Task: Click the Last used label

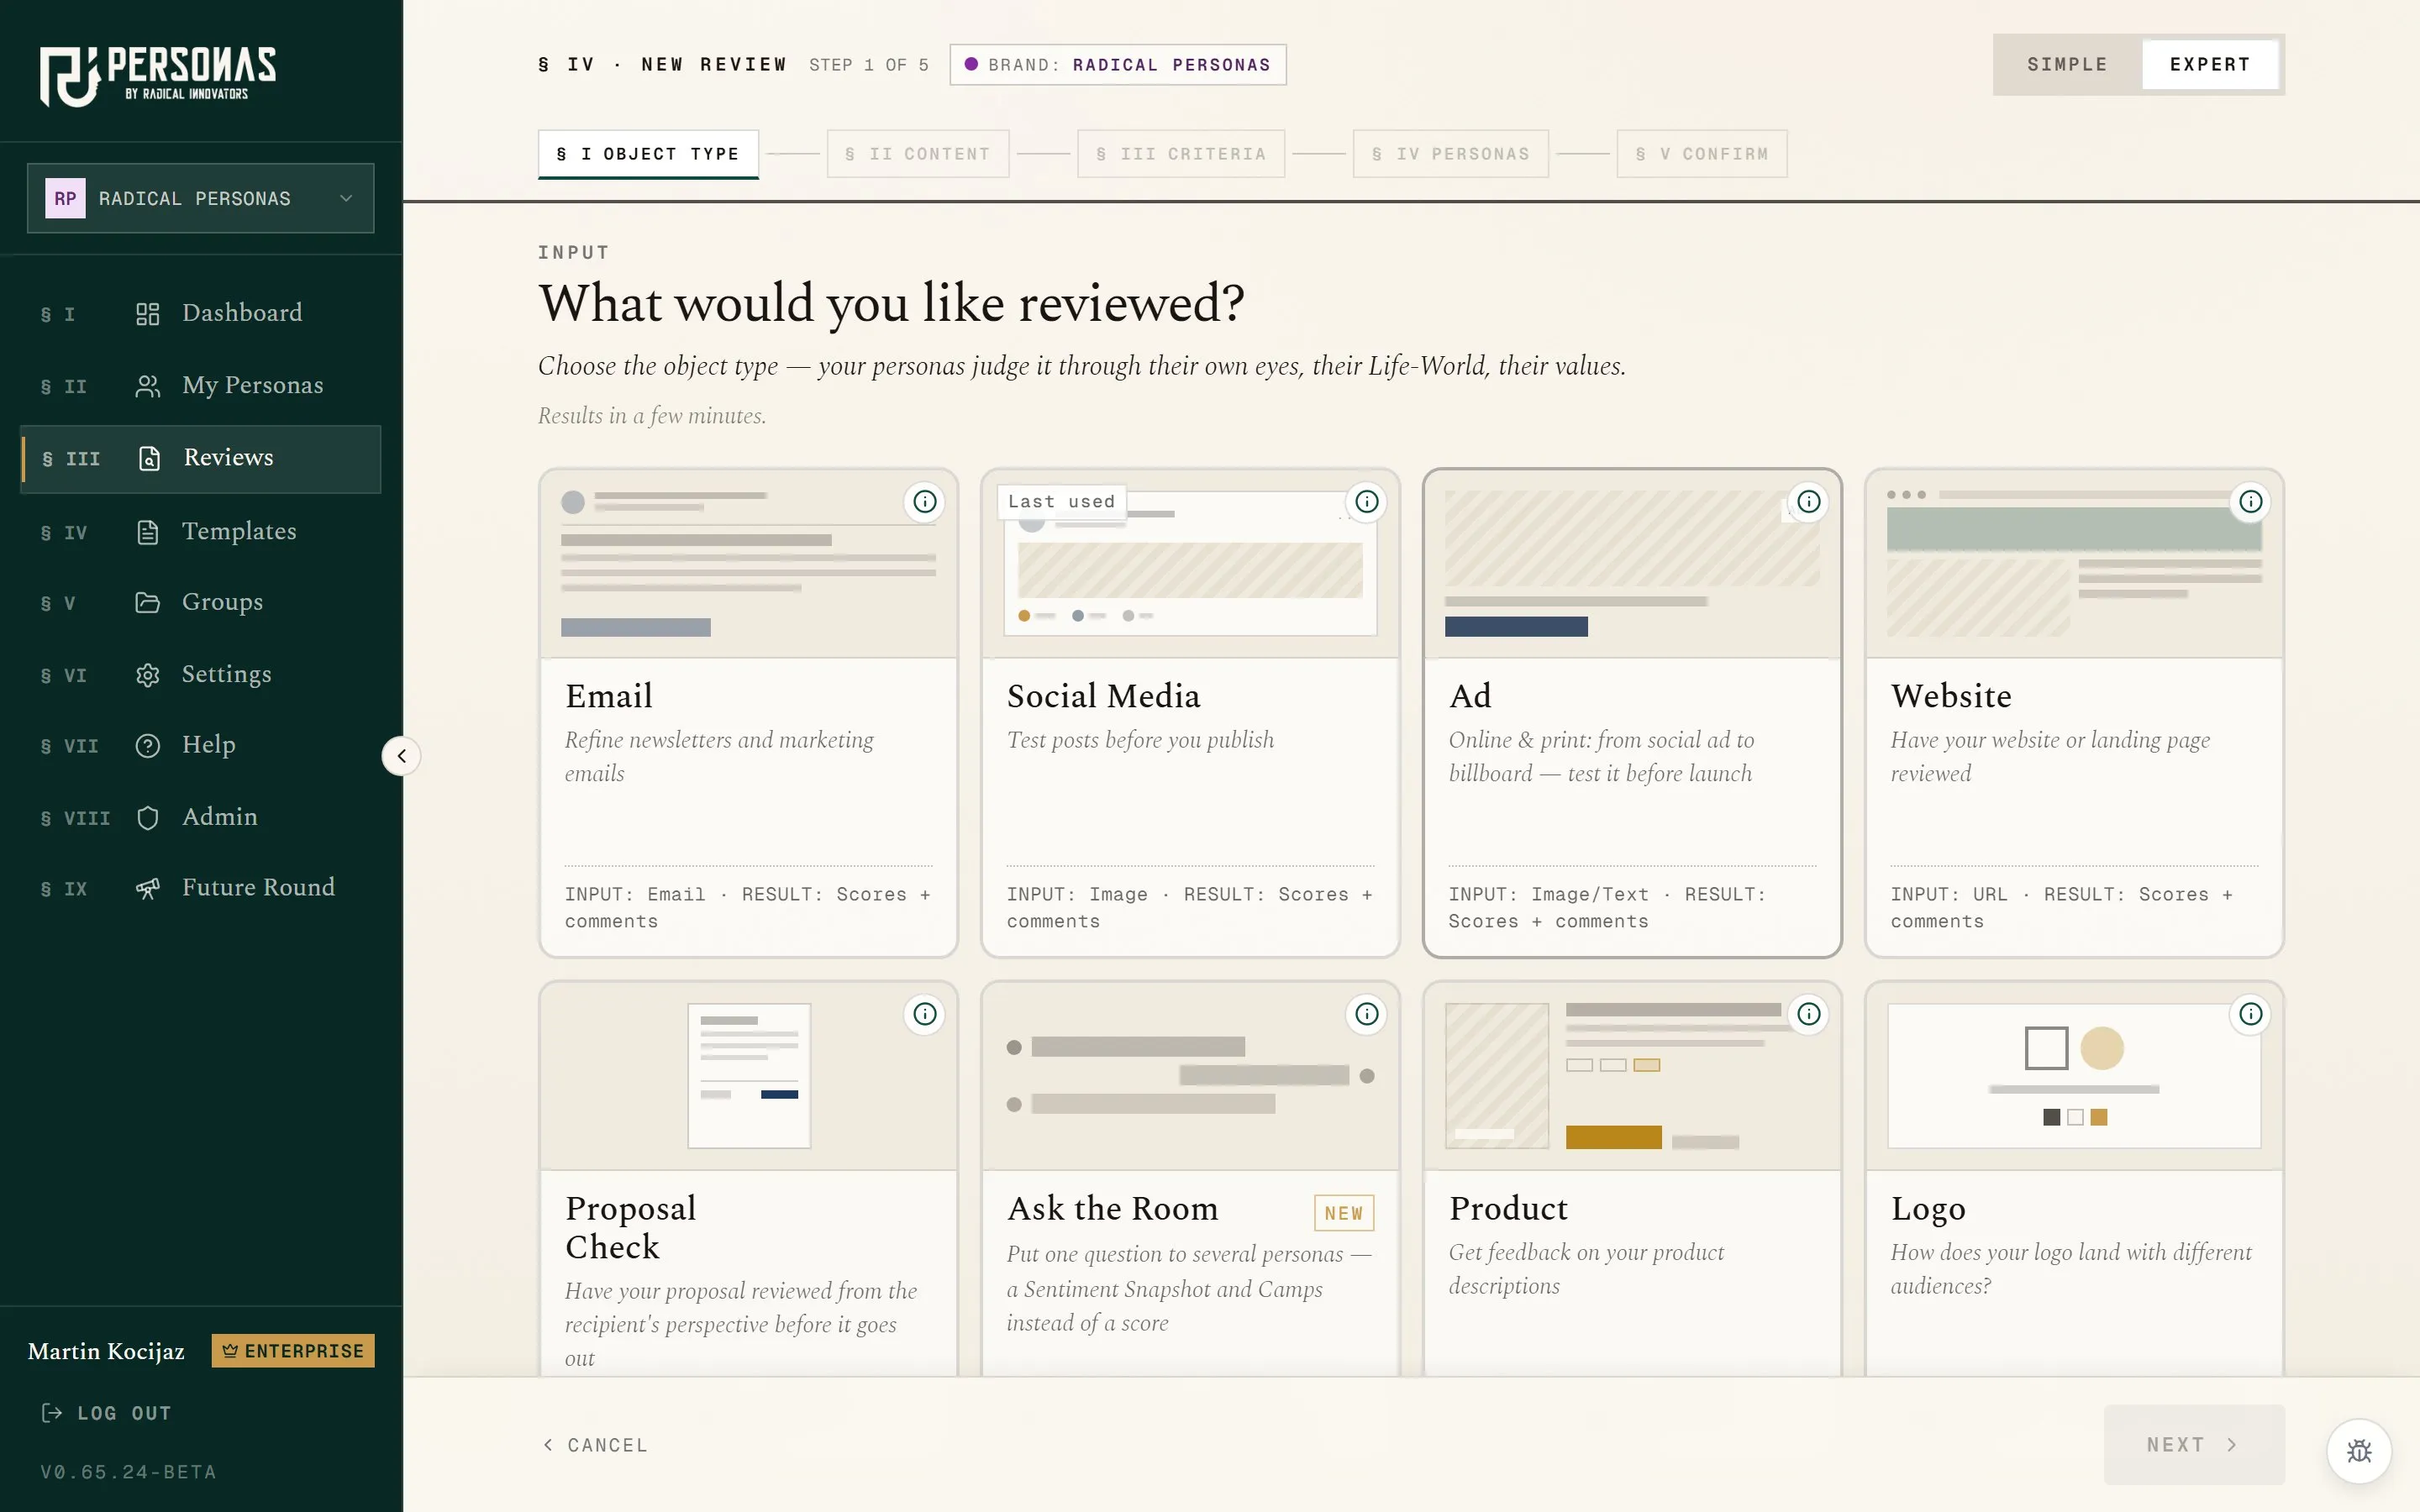Action: coord(1061,501)
